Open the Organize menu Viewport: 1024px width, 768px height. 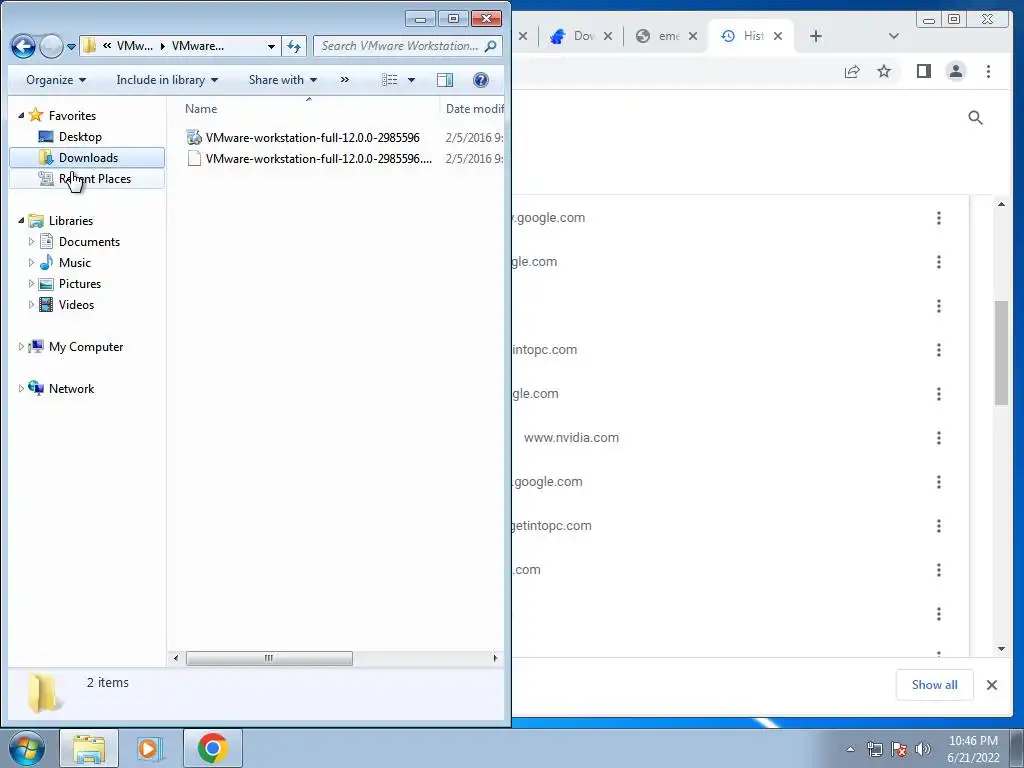[x=56, y=80]
